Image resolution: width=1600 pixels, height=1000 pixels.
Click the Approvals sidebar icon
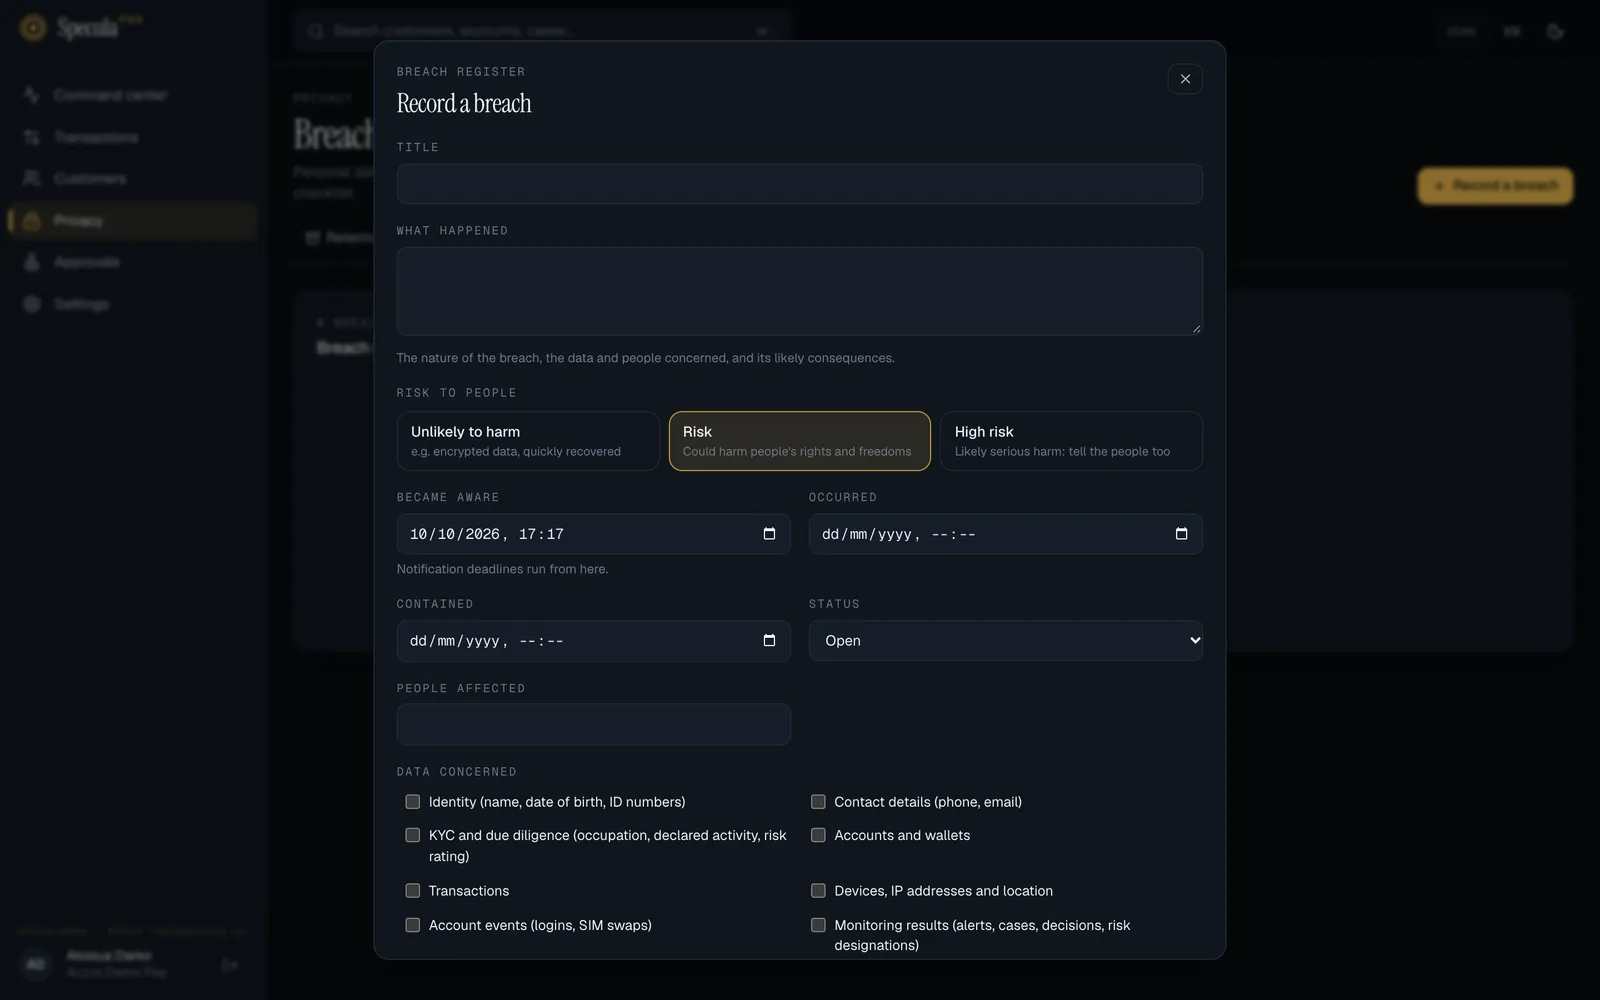[32, 262]
